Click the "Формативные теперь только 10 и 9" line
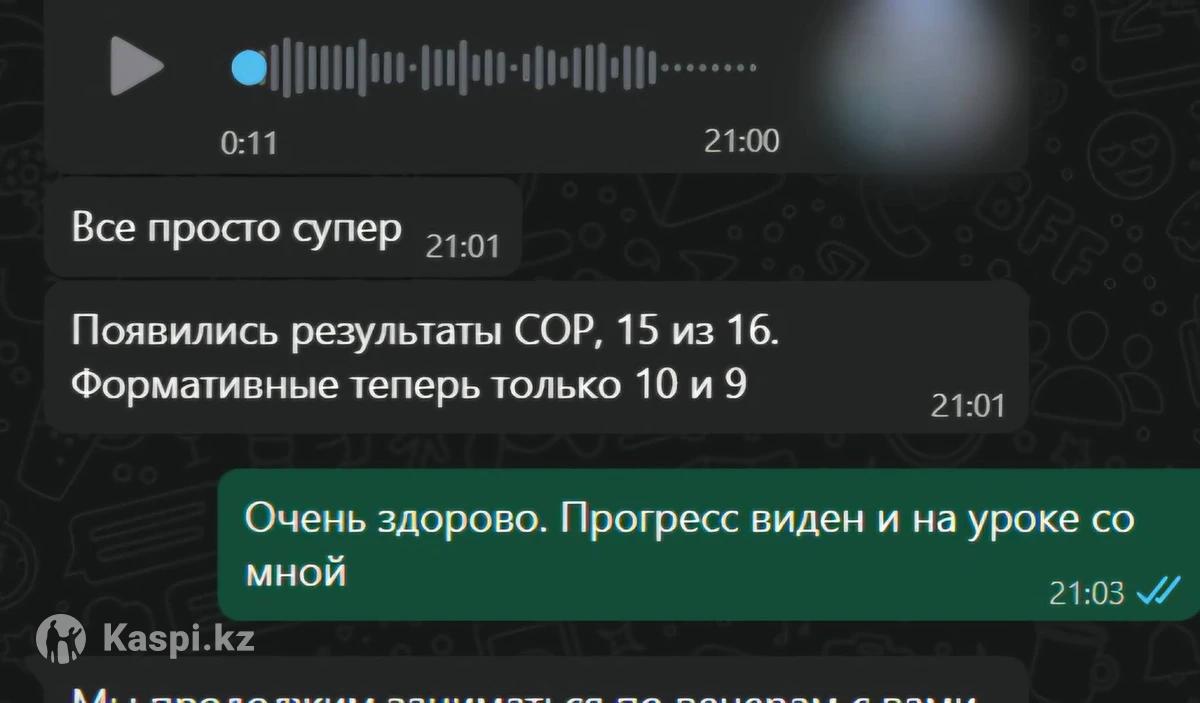The height and width of the screenshot is (703, 1200). point(409,384)
